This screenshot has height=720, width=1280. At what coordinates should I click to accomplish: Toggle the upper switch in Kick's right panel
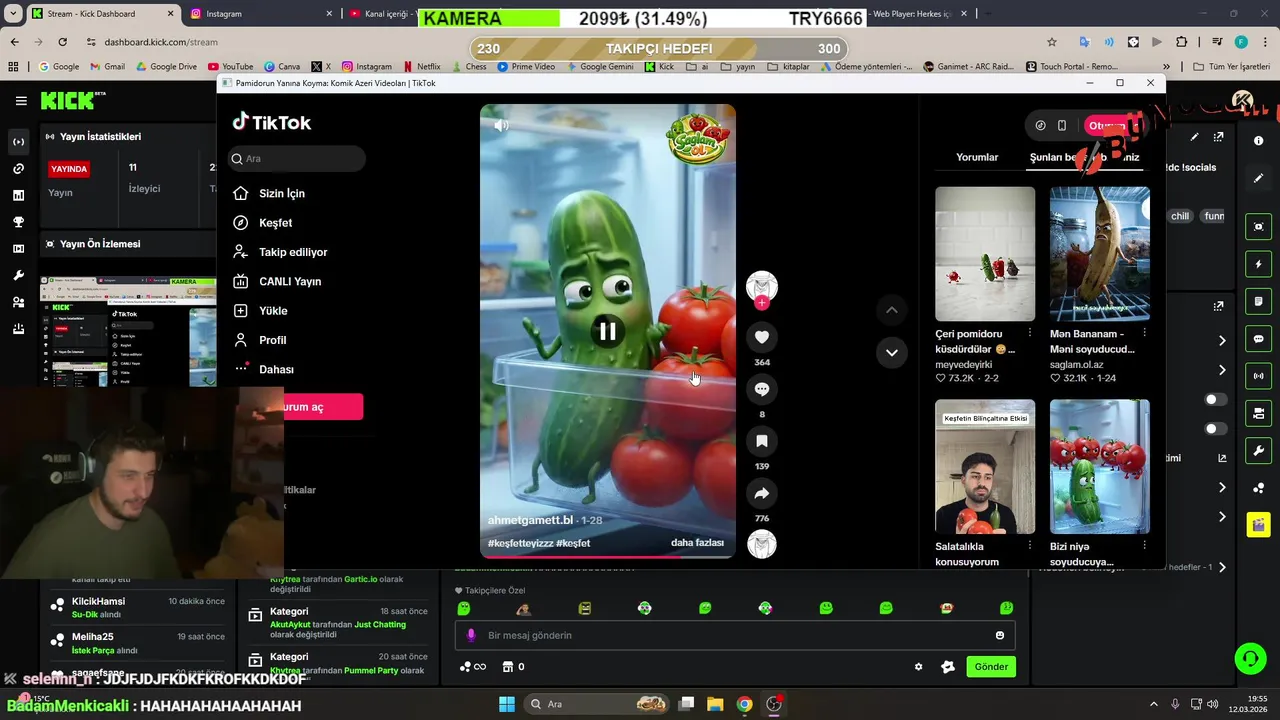pyautogui.click(x=1216, y=400)
